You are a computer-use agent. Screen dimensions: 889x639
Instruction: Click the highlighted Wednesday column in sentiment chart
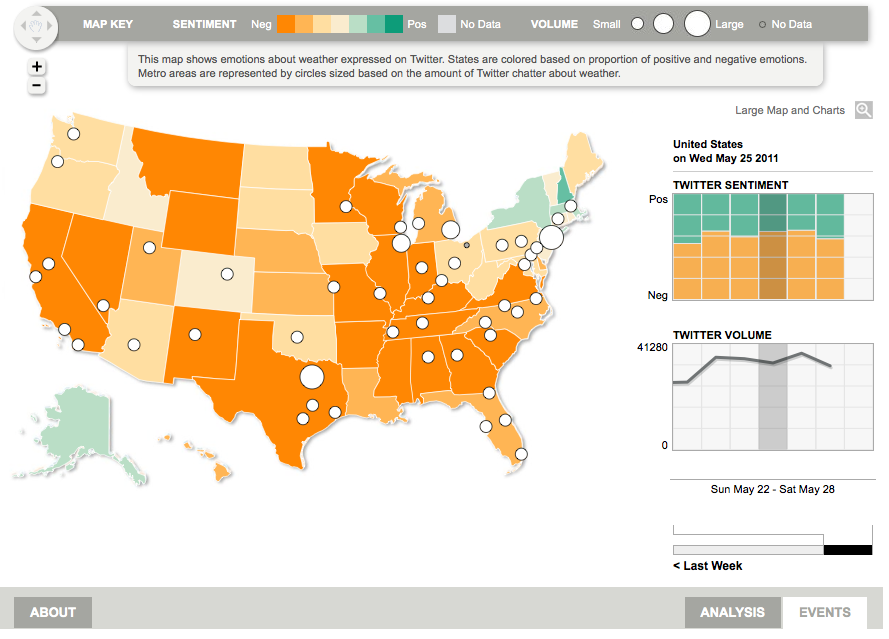coord(773,247)
